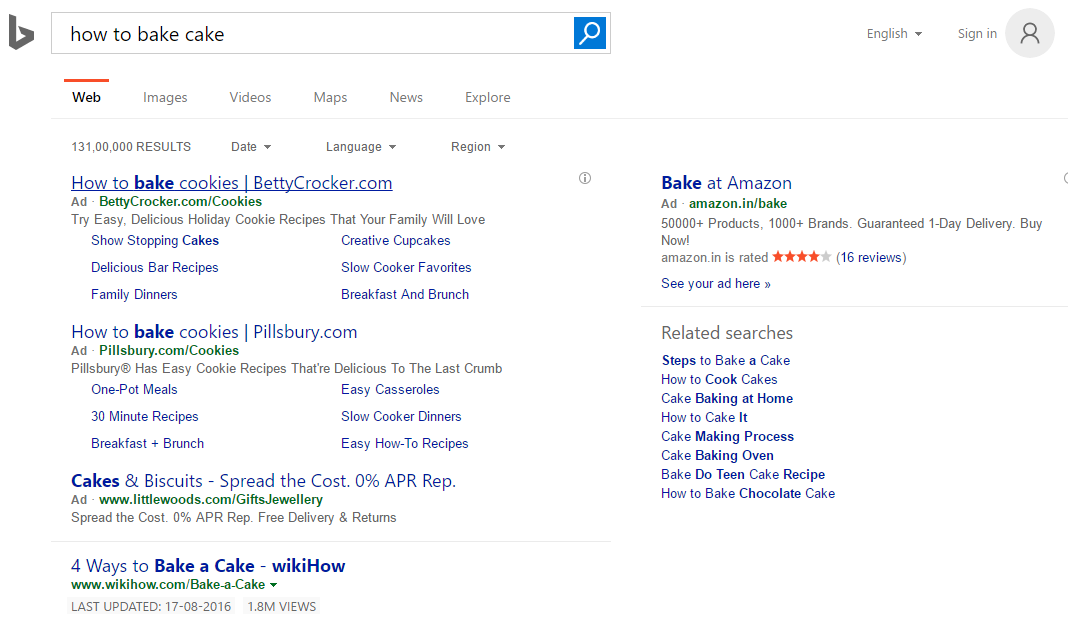Open the Language filter dropdown
The image size is (1068, 618).
[x=361, y=146]
